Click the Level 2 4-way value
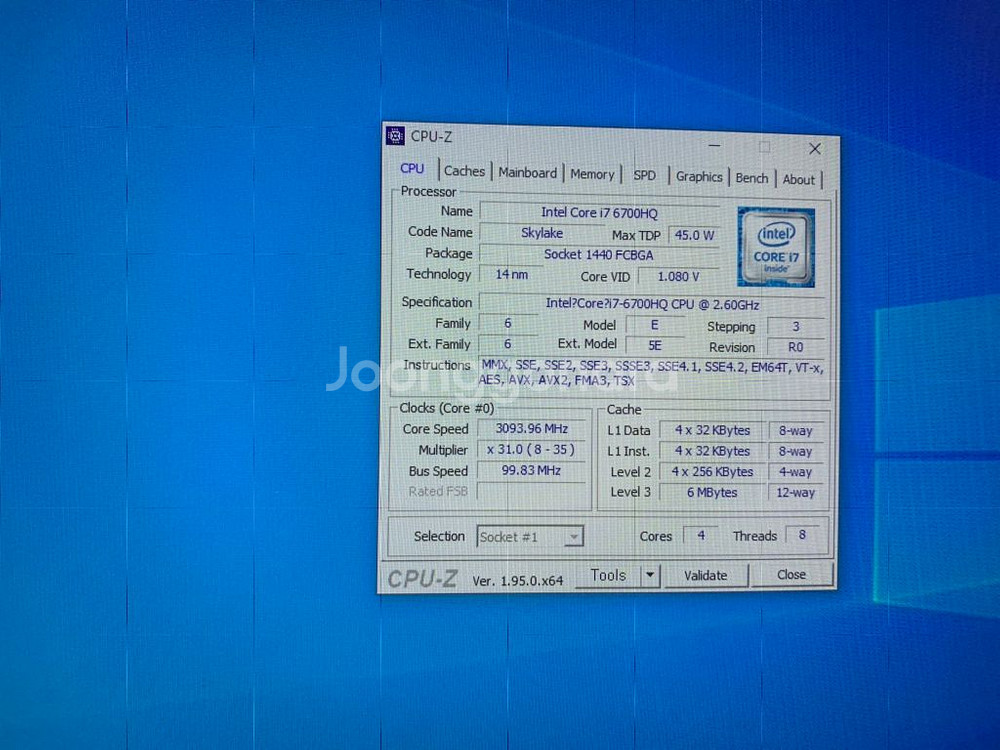Viewport: 1000px width, 750px height. (795, 473)
